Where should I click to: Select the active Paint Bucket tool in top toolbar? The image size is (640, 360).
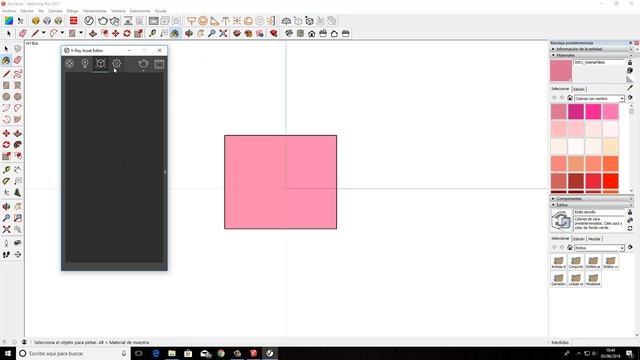click(175, 33)
